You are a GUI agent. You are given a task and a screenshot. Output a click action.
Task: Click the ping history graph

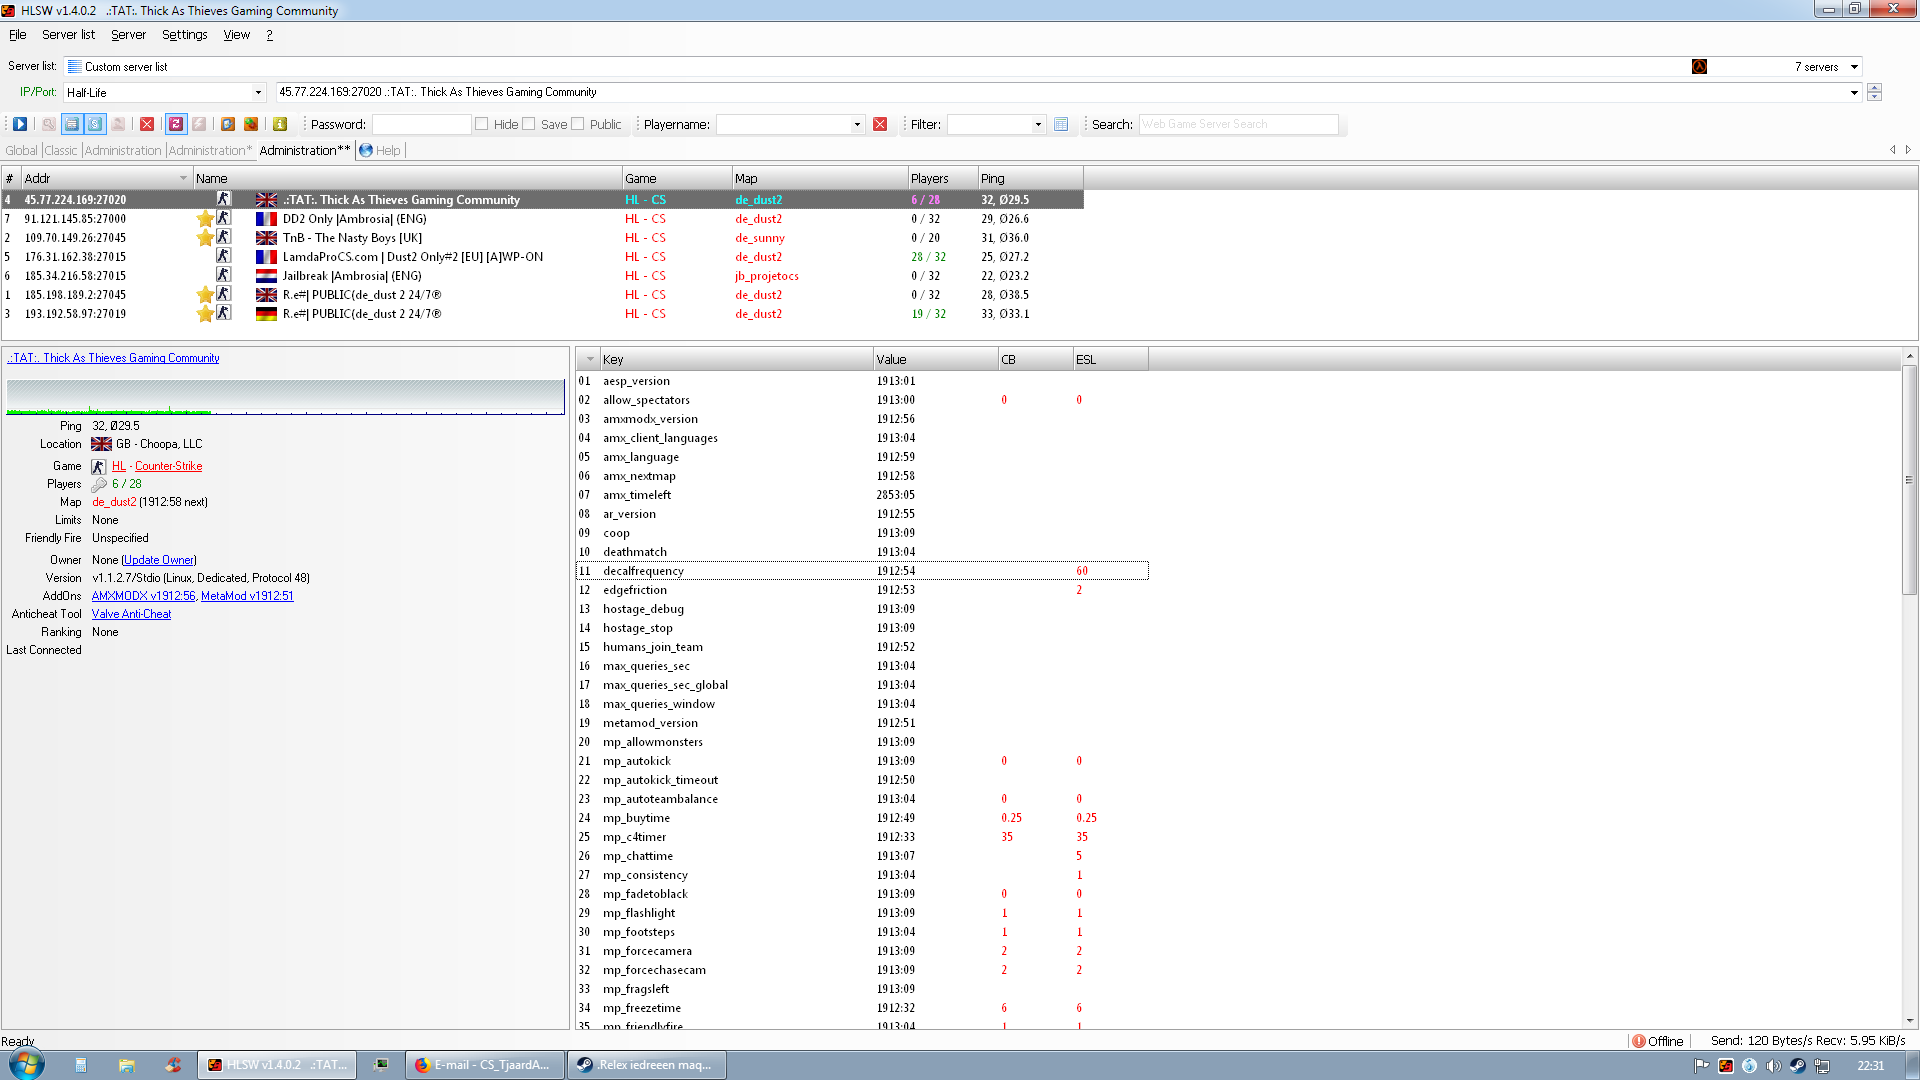pyautogui.click(x=286, y=397)
